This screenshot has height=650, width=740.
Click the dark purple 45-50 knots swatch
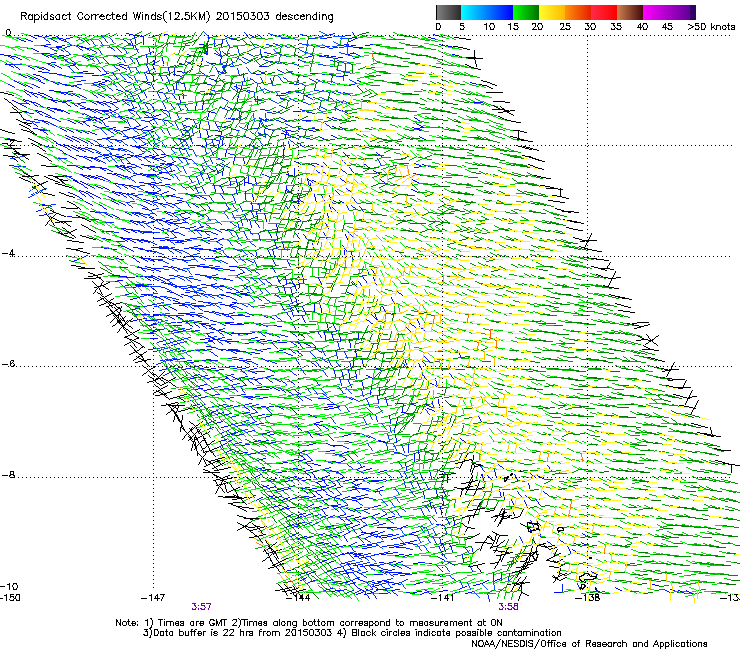682,12
